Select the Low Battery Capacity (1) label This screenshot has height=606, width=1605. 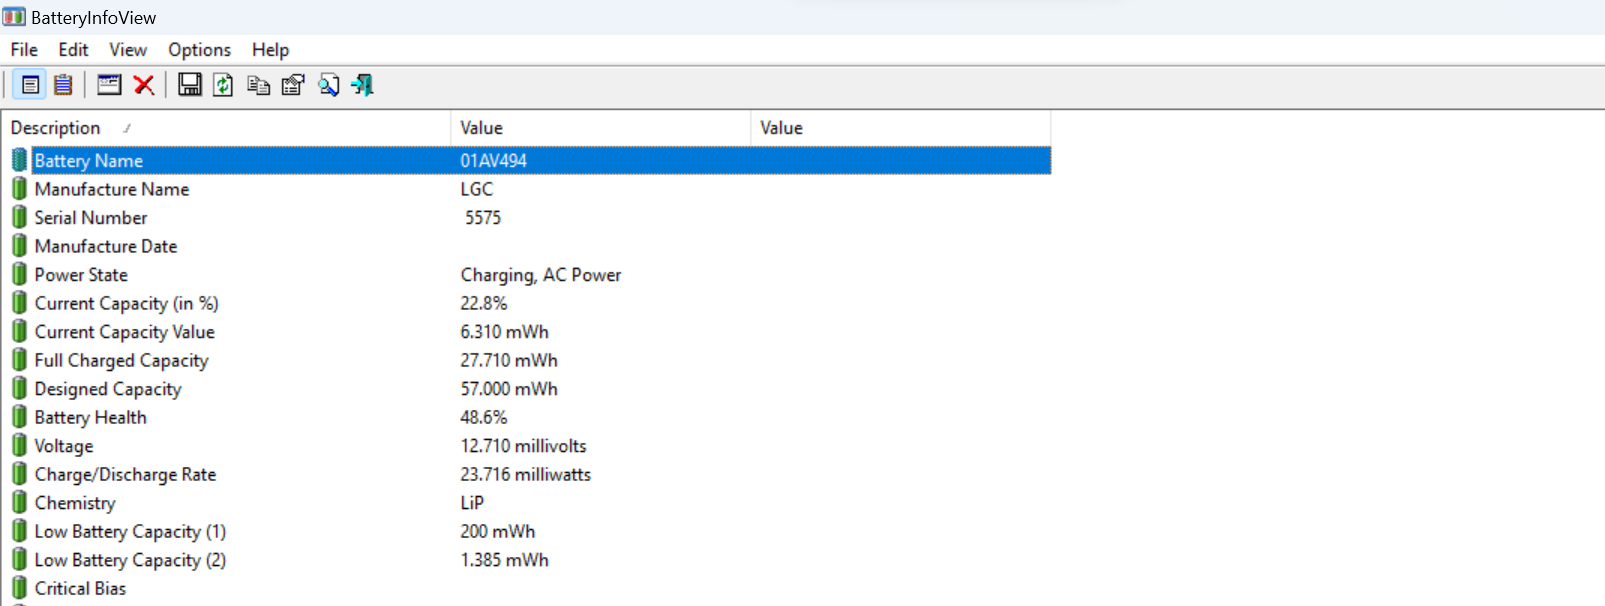130,531
